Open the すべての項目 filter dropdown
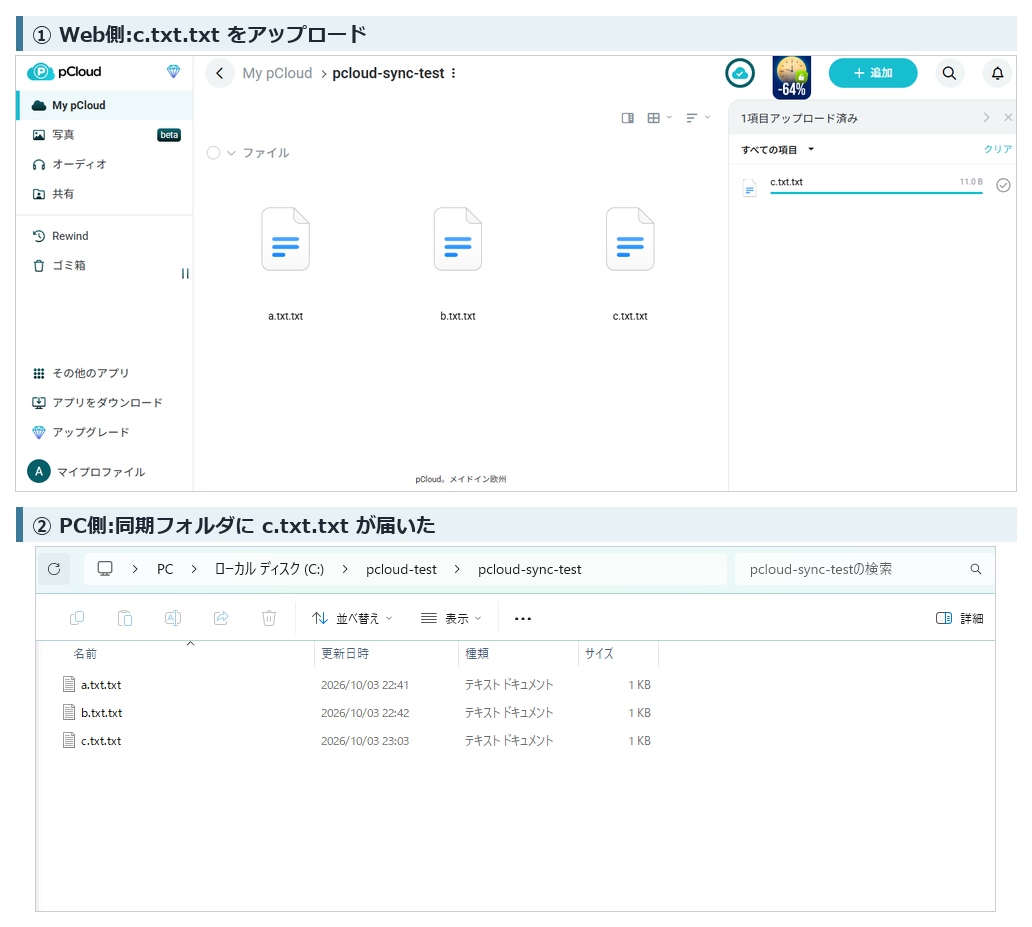Screen dimensions: 1032x927 [778, 149]
